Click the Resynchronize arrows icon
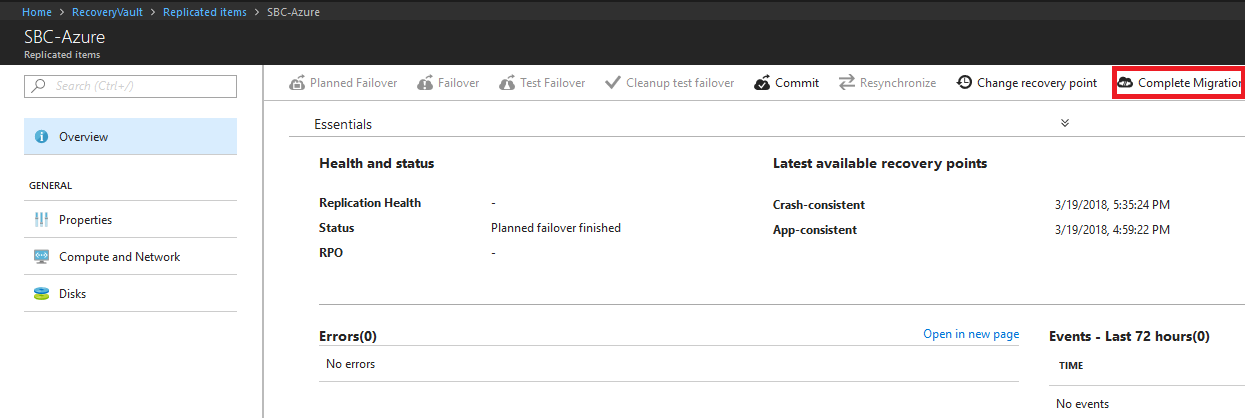Screen dimensions: 1245x418 pyautogui.click(x=847, y=83)
